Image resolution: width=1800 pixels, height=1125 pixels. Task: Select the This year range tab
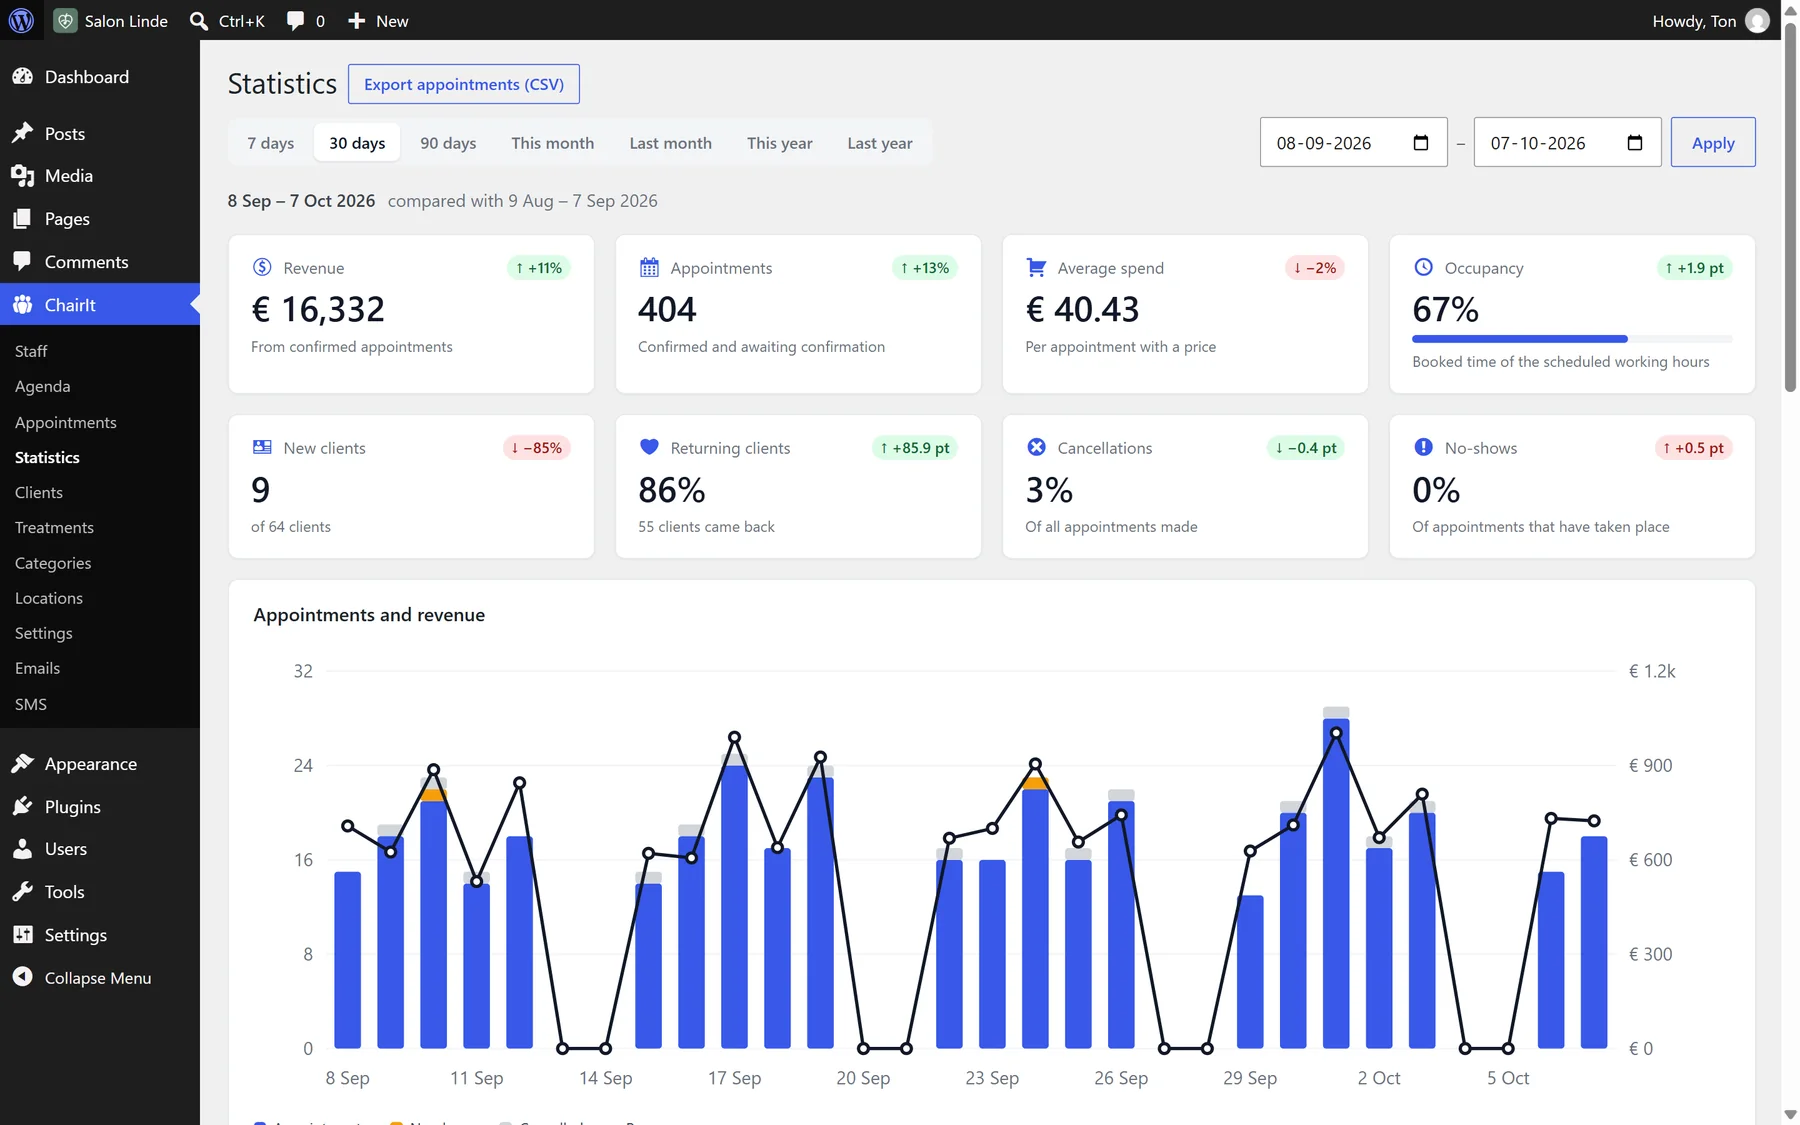click(780, 143)
